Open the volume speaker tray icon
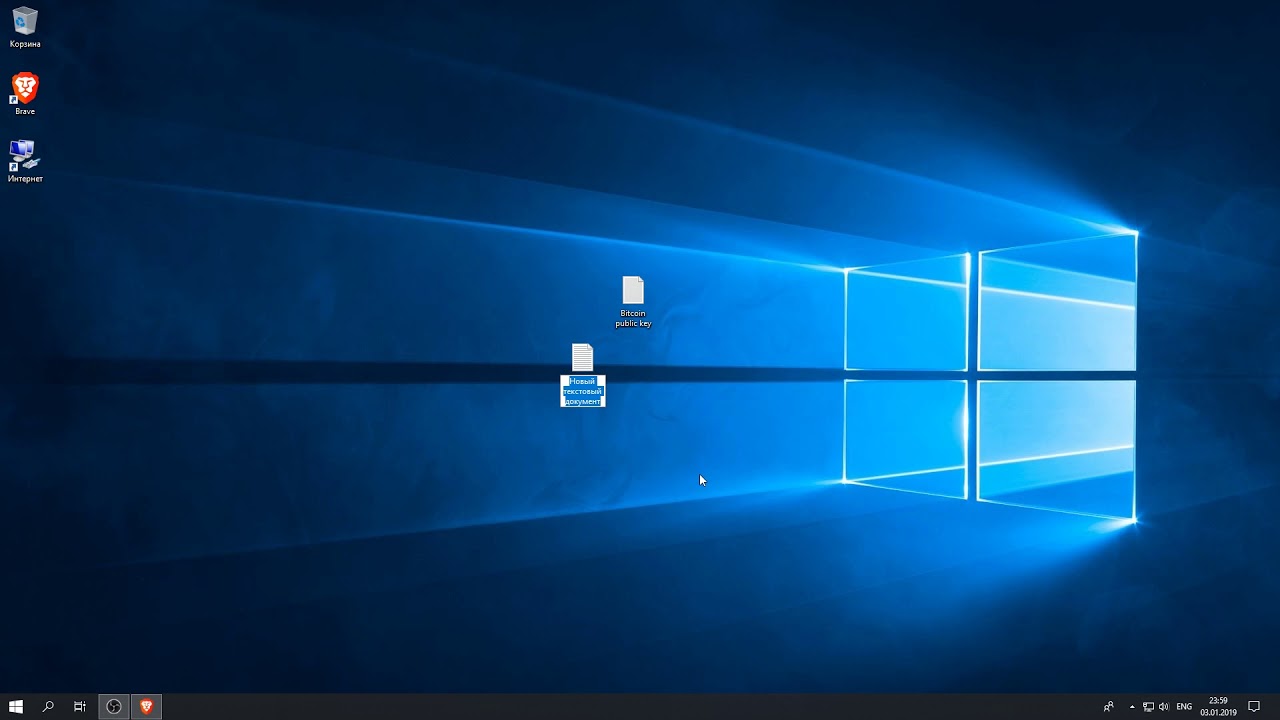 (x=1163, y=707)
